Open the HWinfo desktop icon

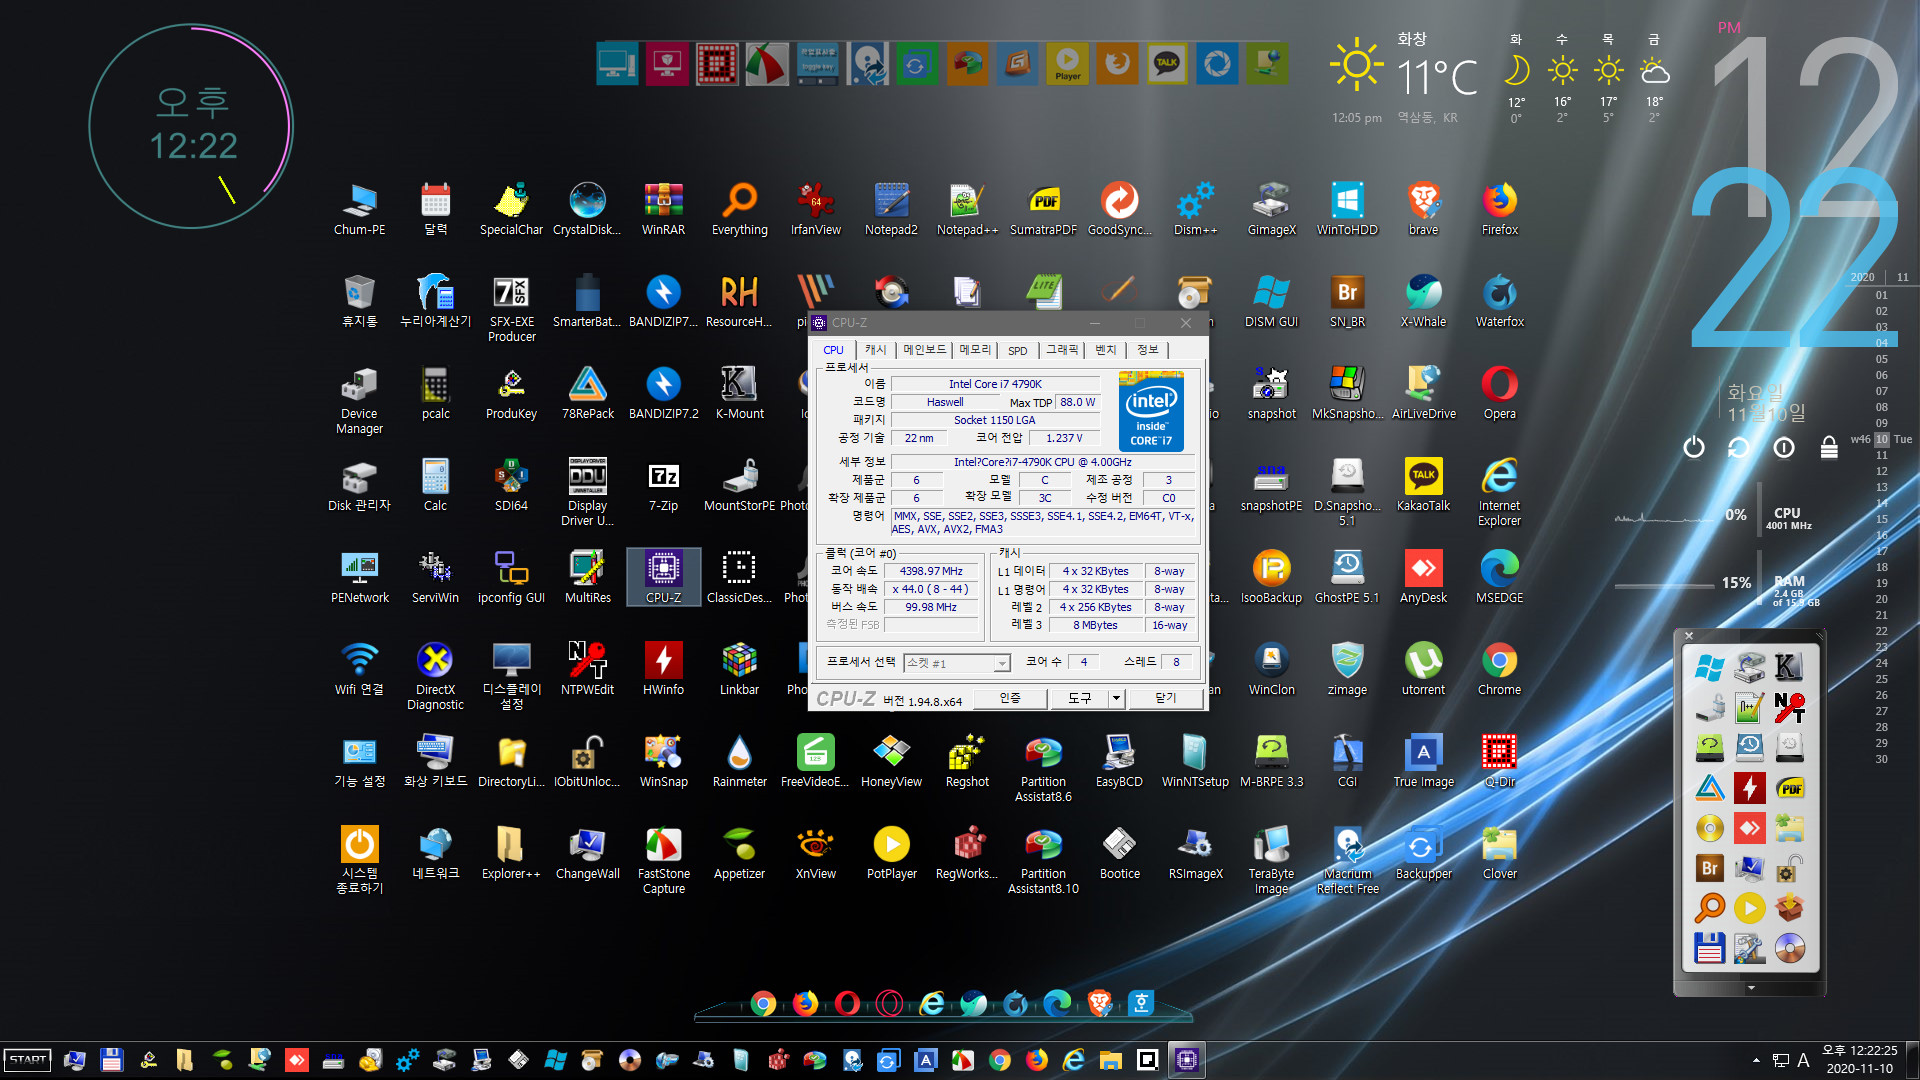(664, 668)
